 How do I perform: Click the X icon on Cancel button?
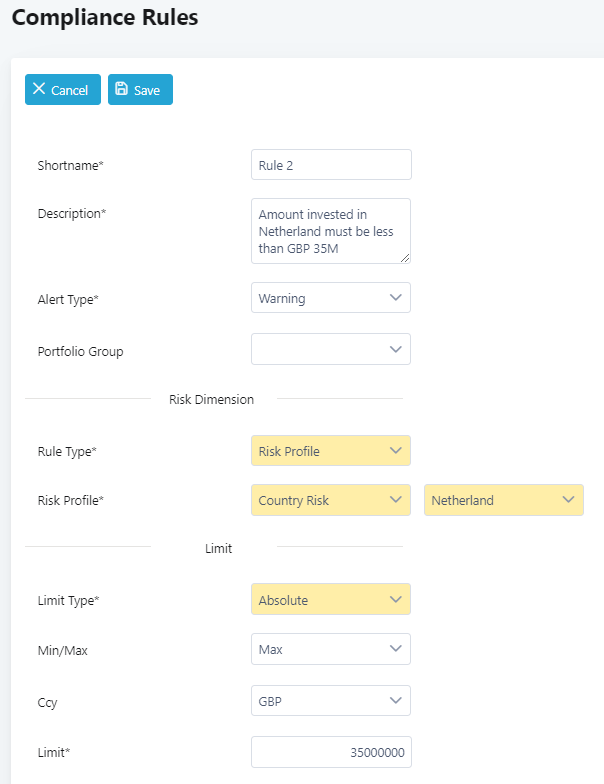click(39, 89)
